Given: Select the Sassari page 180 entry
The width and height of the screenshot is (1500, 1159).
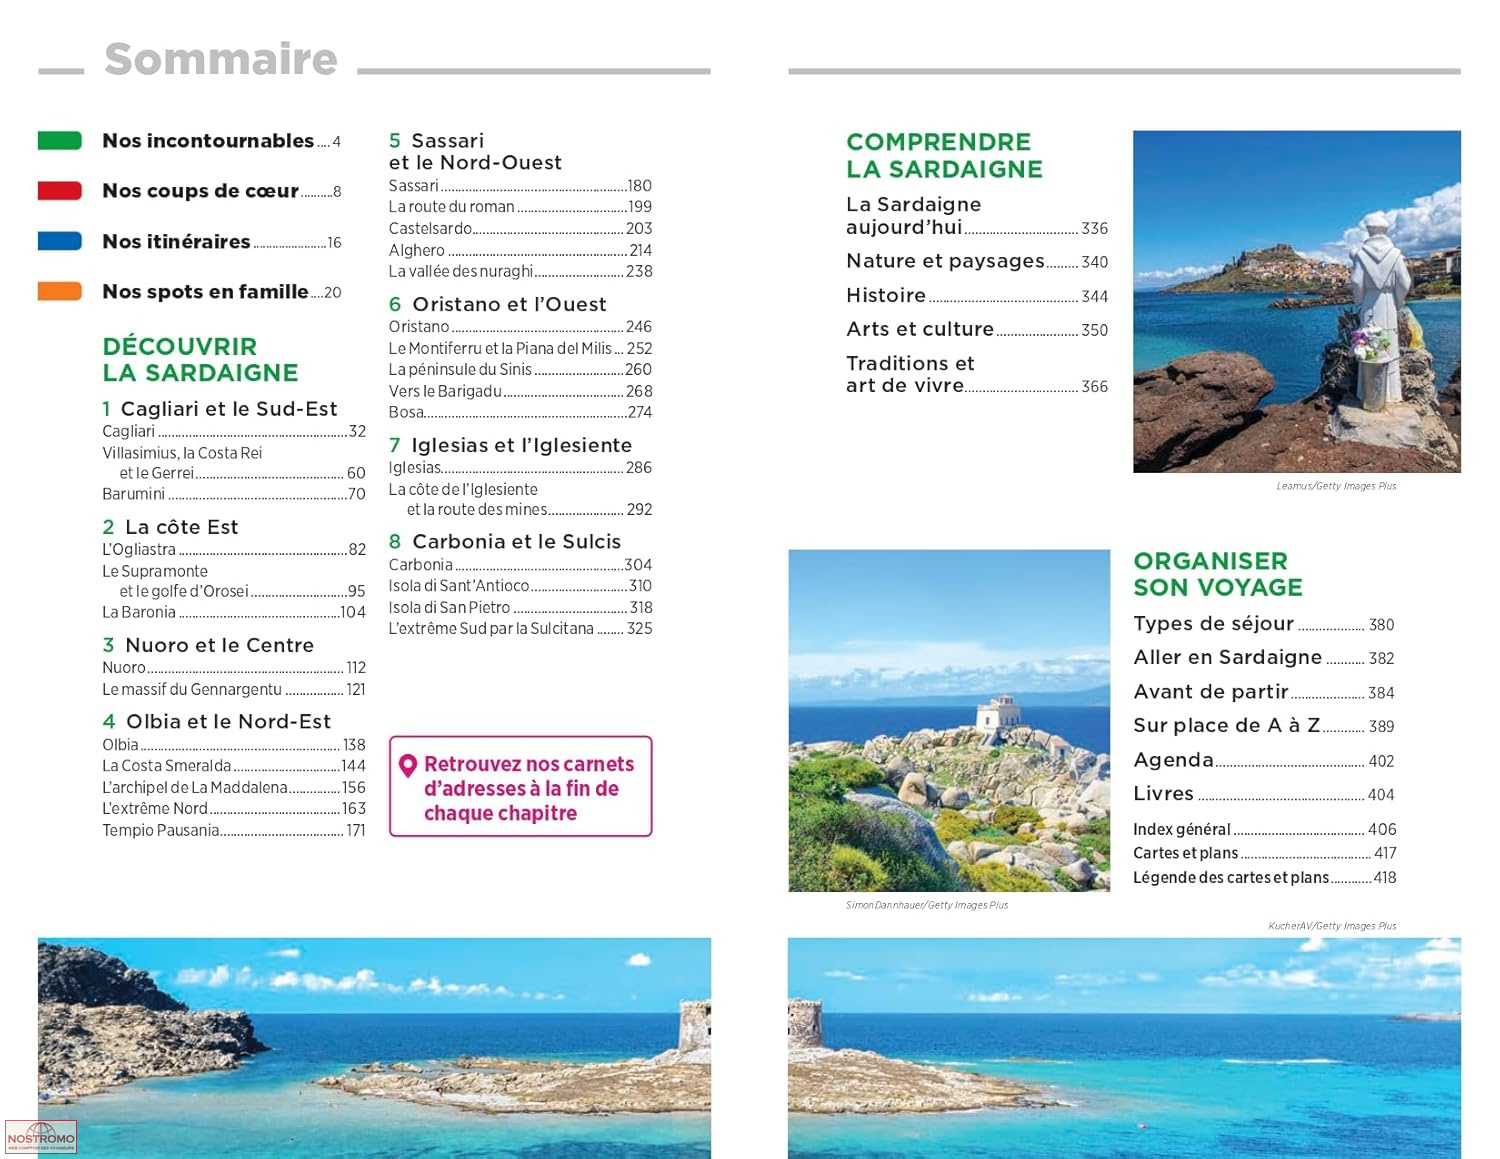Looking at the screenshot, I should (520, 186).
